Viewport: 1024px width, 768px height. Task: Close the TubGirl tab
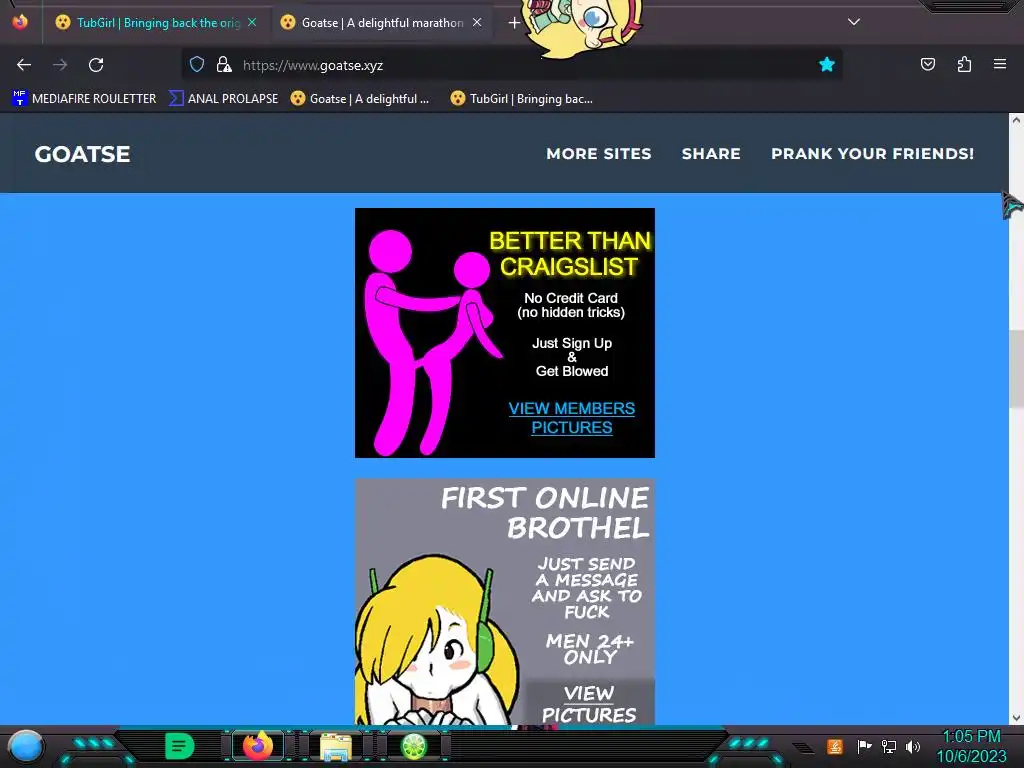pyautogui.click(x=252, y=22)
